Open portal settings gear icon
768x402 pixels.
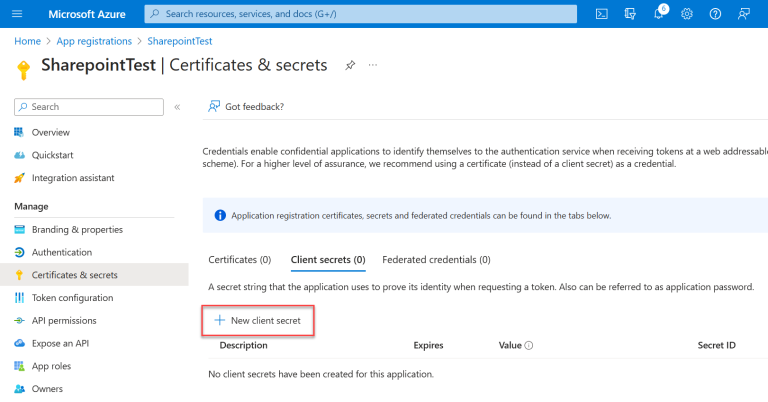(687, 14)
